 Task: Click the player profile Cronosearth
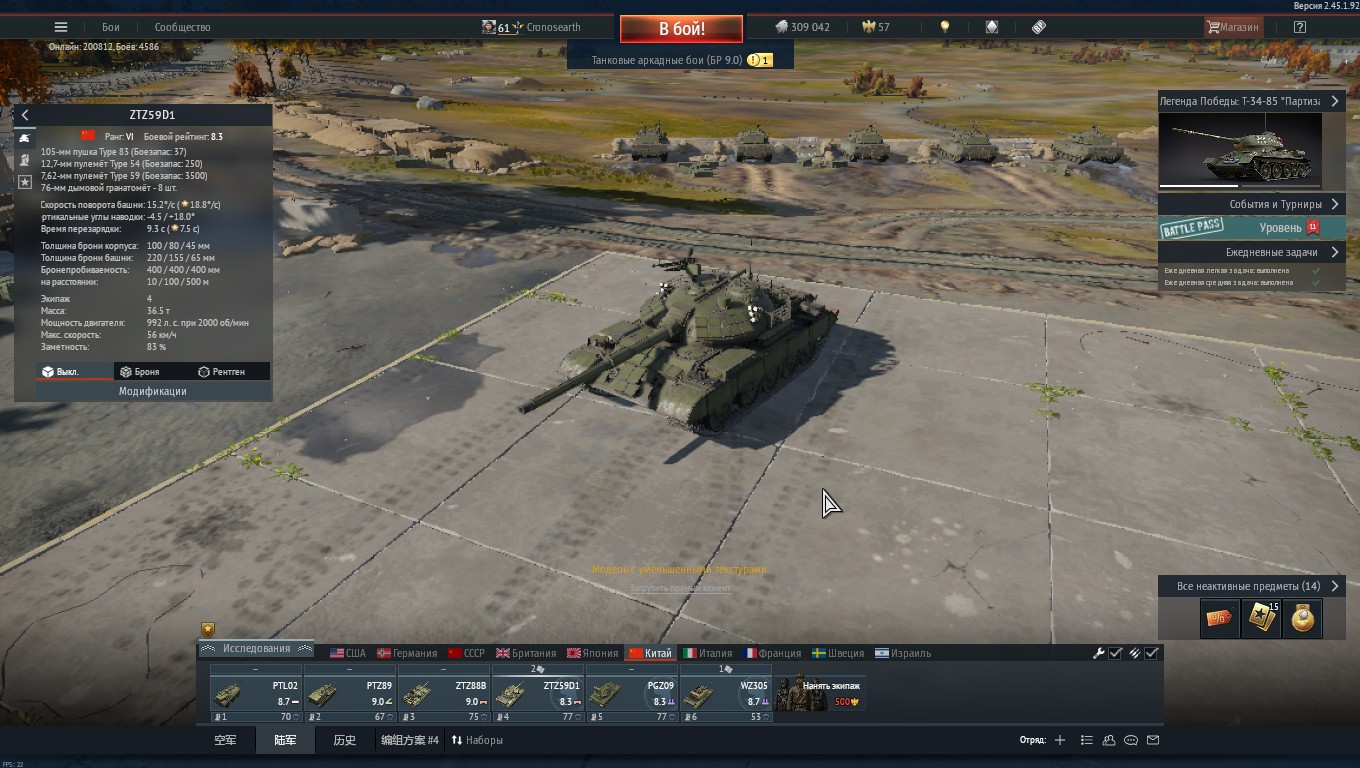531,27
